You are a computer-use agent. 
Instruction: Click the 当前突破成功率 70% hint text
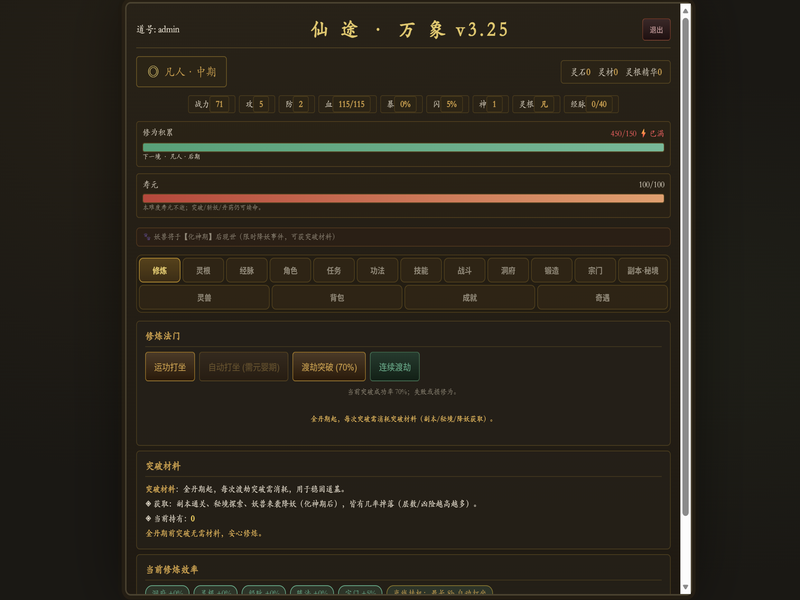[x=403, y=392]
